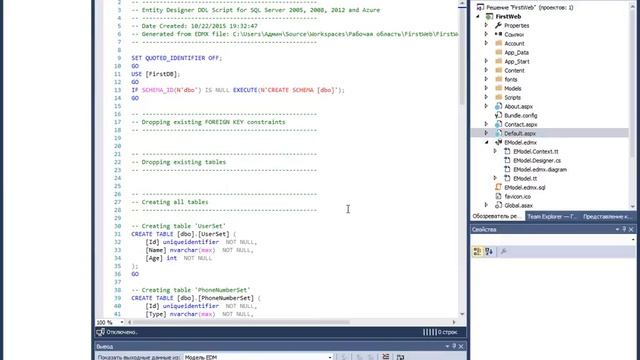
Task: Pin the Properties panel with auto-hide icon
Action: (624, 229)
